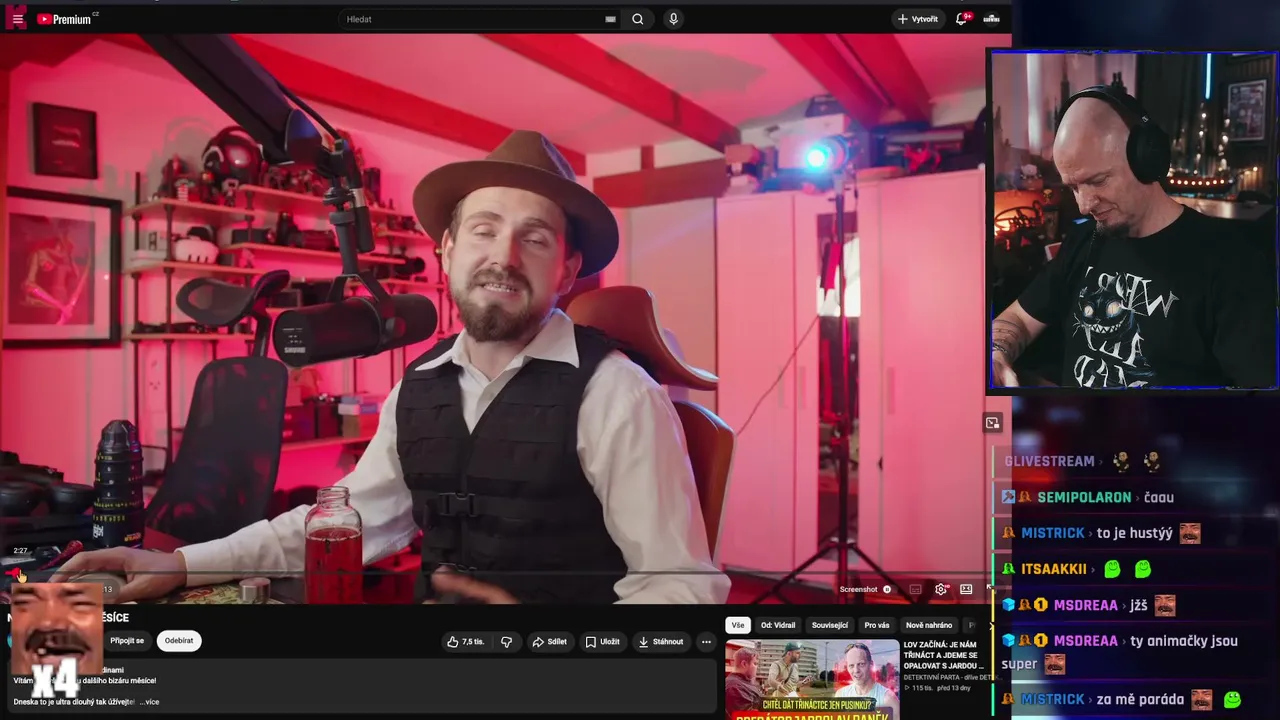This screenshot has width=1280, height=720.
Task: Share the video via Sdílet
Action: 549,642
